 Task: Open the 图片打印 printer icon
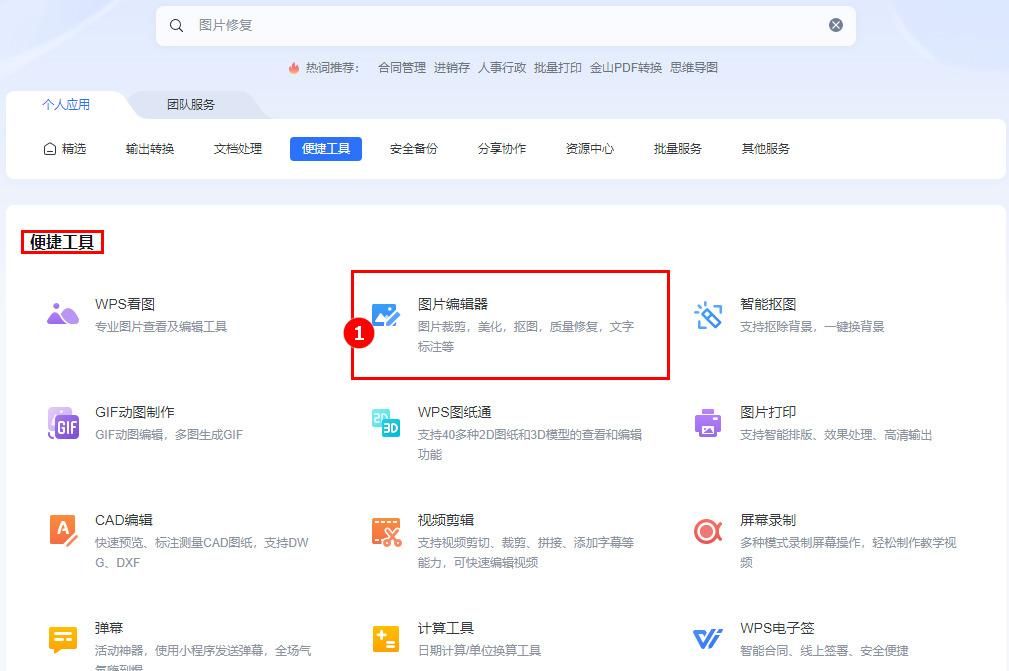click(x=708, y=423)
